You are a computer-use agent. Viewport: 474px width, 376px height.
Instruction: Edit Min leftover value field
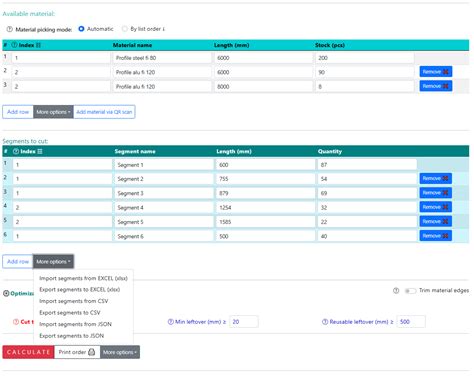click(244, 322)
